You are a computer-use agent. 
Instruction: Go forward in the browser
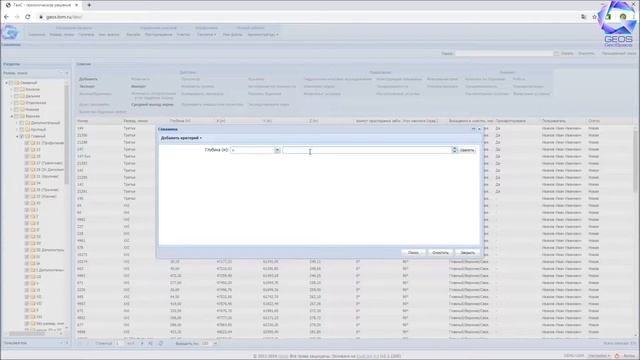17,17
